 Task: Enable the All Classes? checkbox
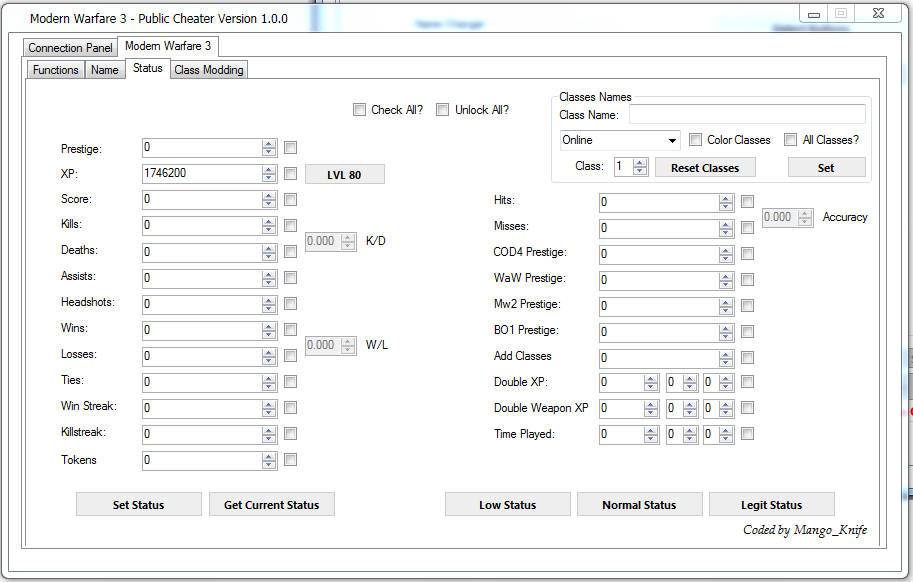pos(790,140)
